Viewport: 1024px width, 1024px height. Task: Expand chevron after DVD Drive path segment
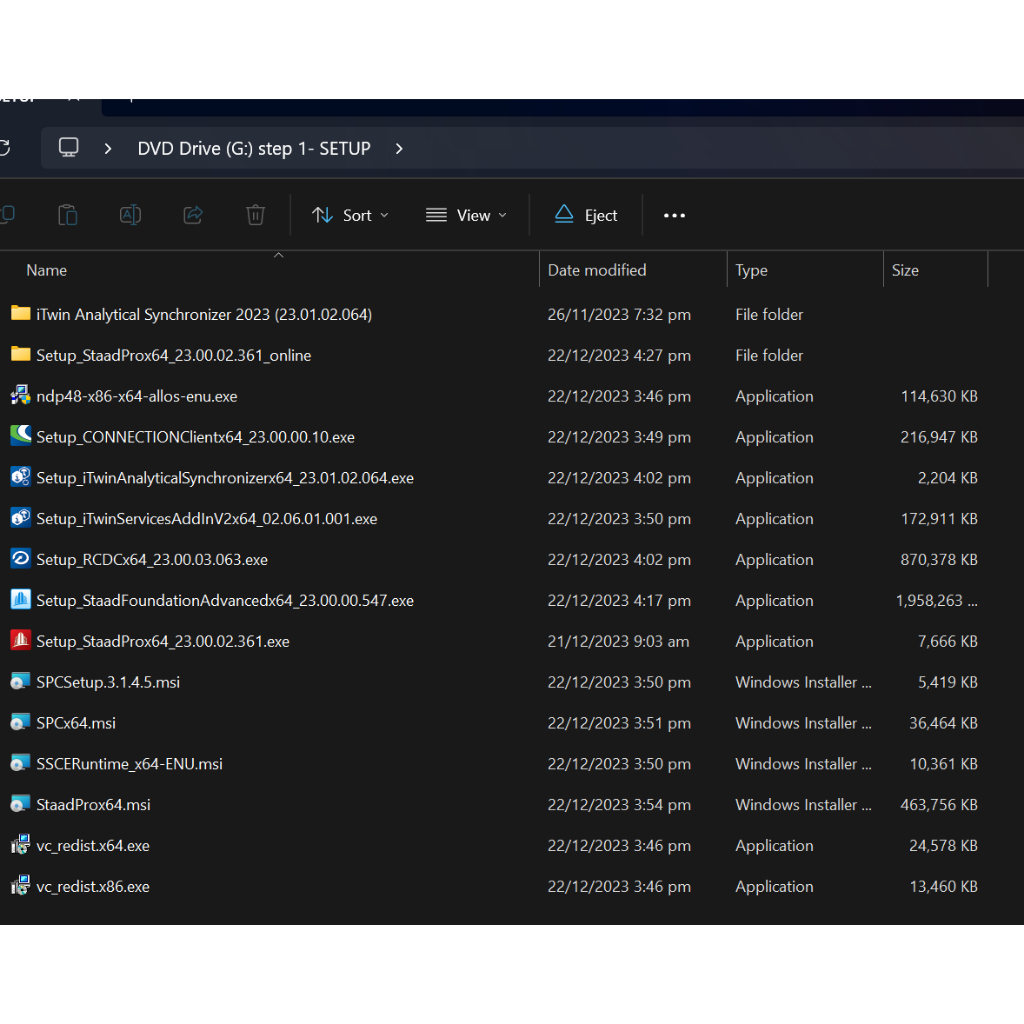click(399, 148)
